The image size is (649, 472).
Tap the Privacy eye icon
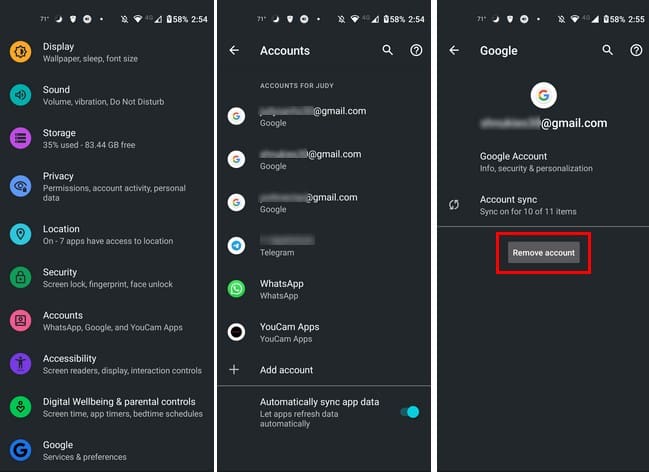pos(20,186)
